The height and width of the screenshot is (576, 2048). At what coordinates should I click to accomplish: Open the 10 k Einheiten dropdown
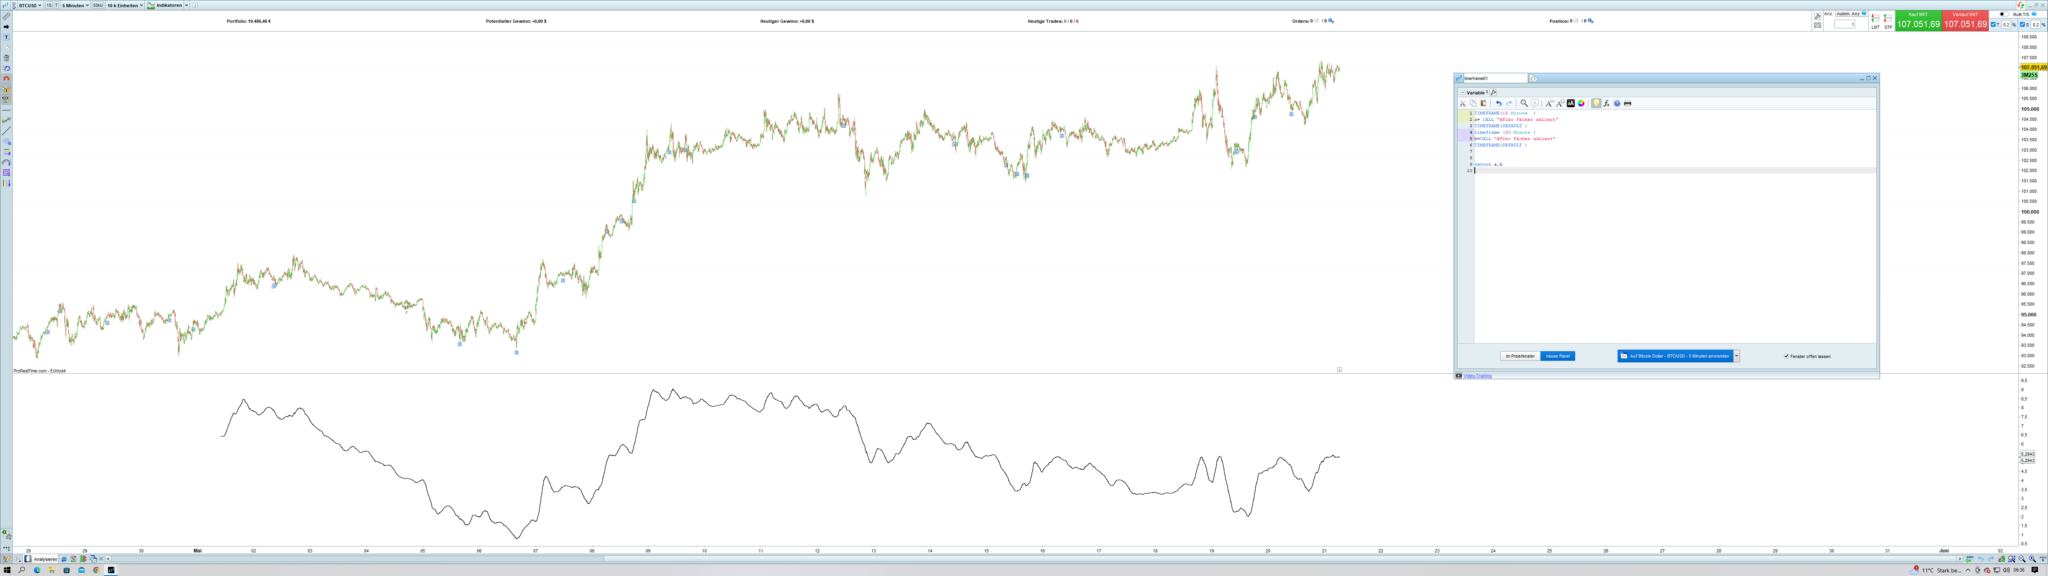coord(125,5)
